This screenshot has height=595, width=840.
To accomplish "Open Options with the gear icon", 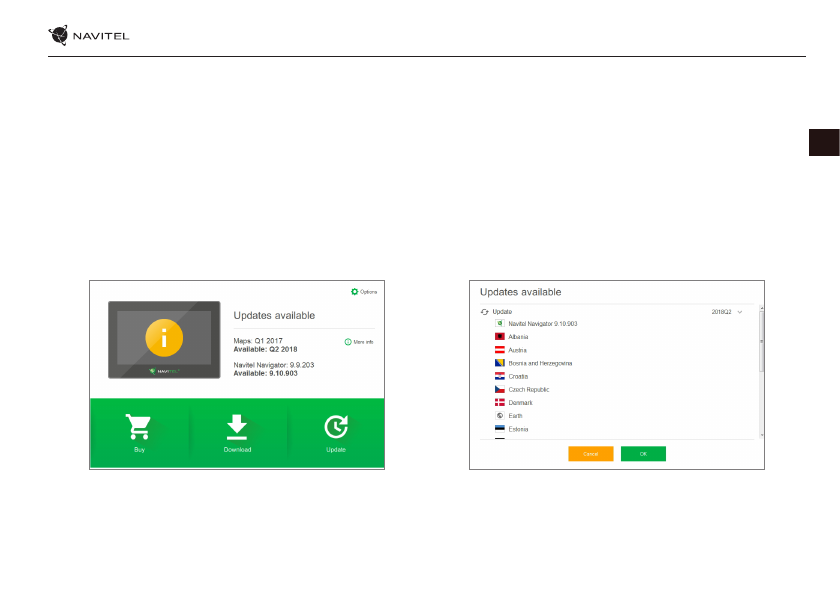I will click(x=364, y=292).
